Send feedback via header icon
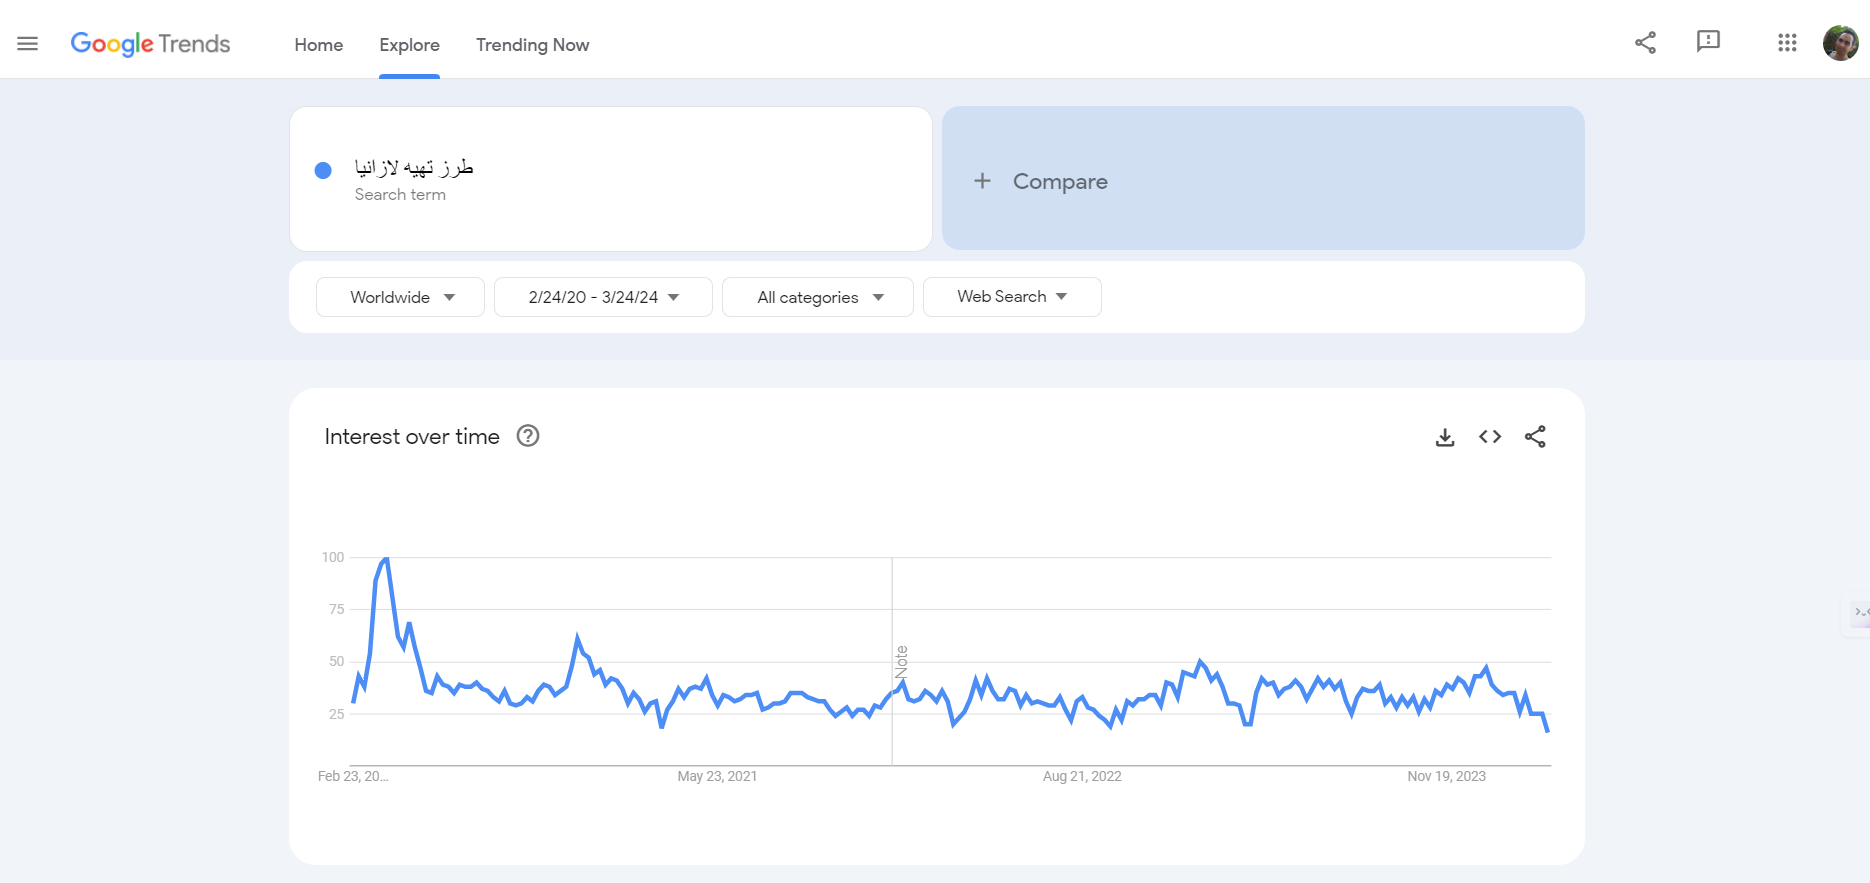The image size is (1870, 883). coord(1708,42)
